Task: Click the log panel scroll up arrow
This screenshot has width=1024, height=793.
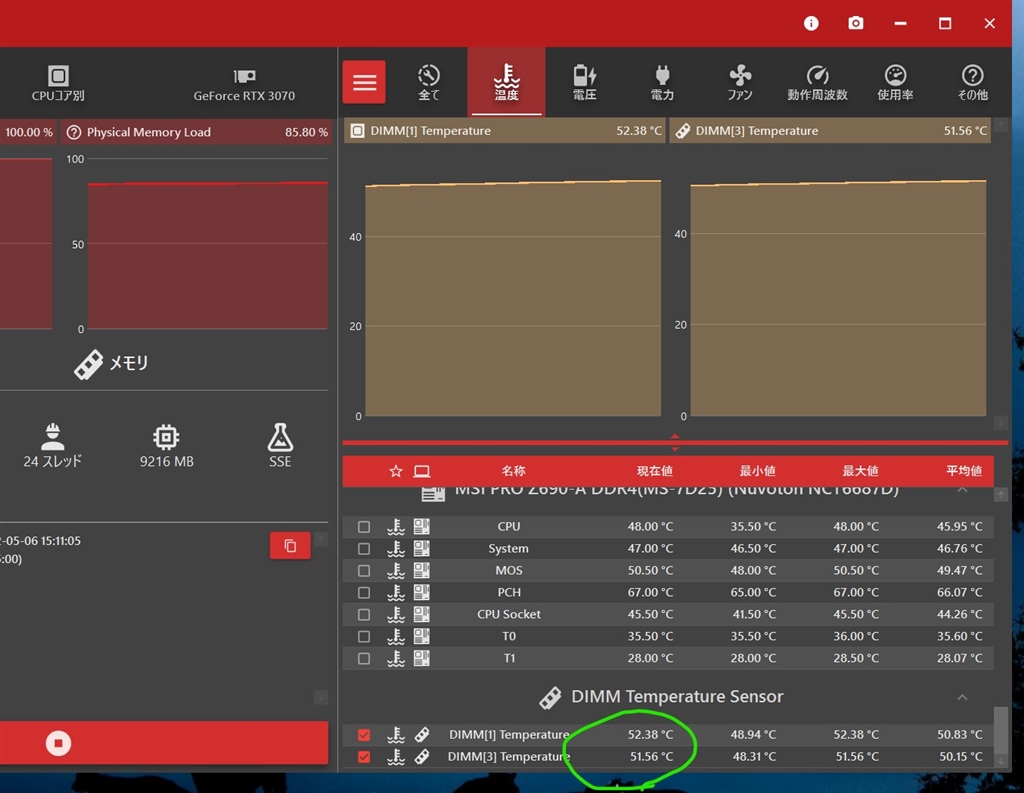Action: click(x=321, y=540)
